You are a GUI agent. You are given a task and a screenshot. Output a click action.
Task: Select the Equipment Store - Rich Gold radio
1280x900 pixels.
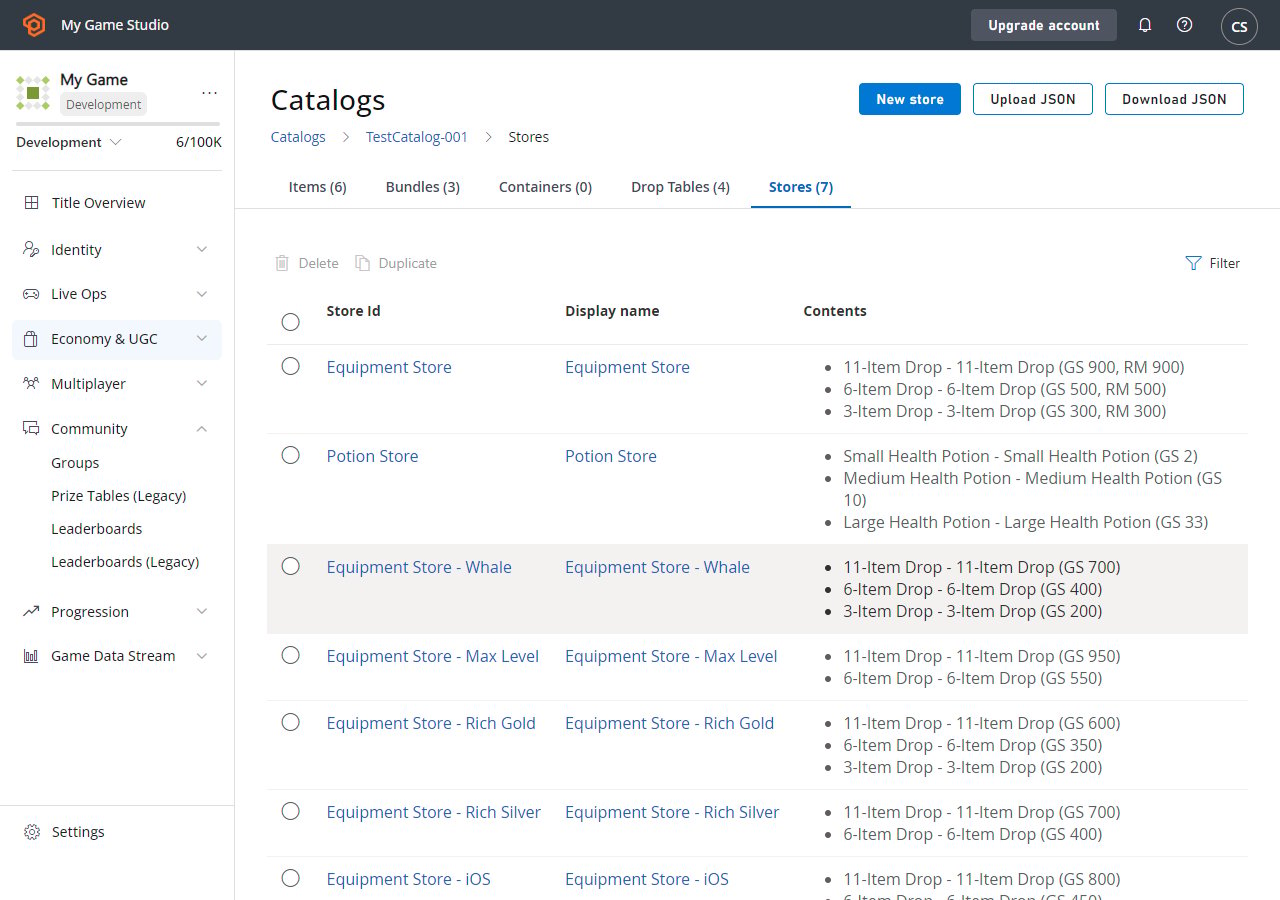tap(290, 722)
